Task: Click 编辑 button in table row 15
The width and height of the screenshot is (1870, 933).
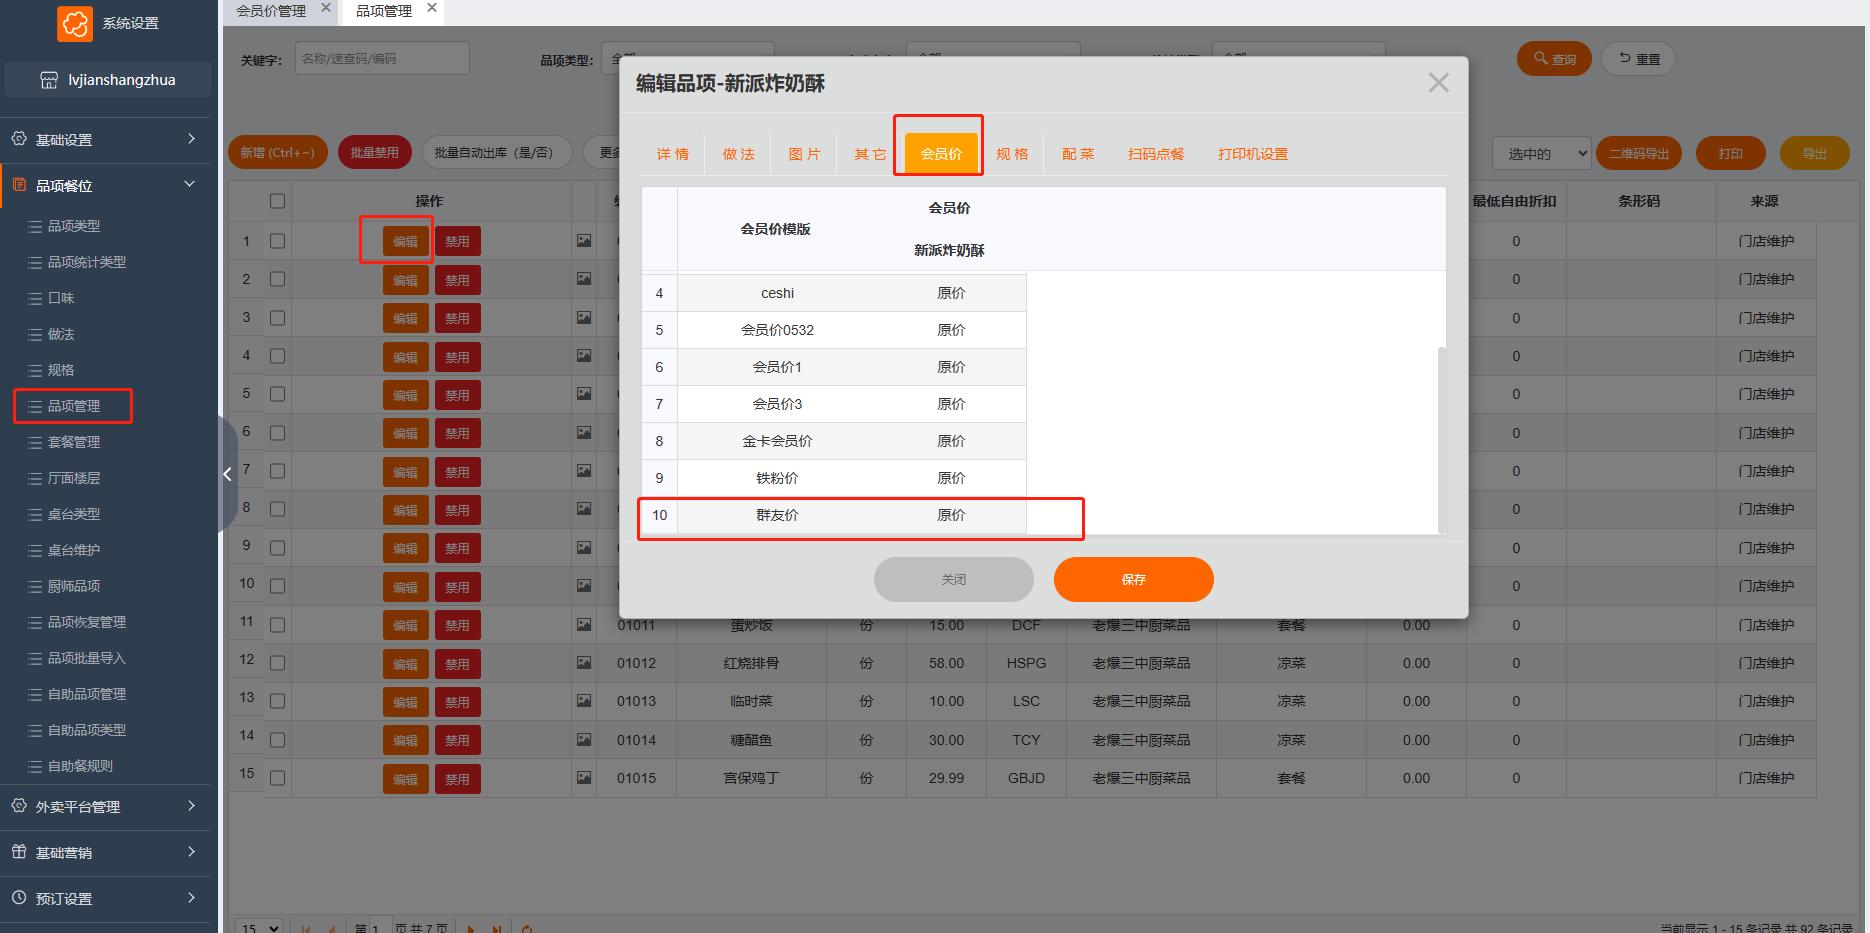Action: click(405, 779)
